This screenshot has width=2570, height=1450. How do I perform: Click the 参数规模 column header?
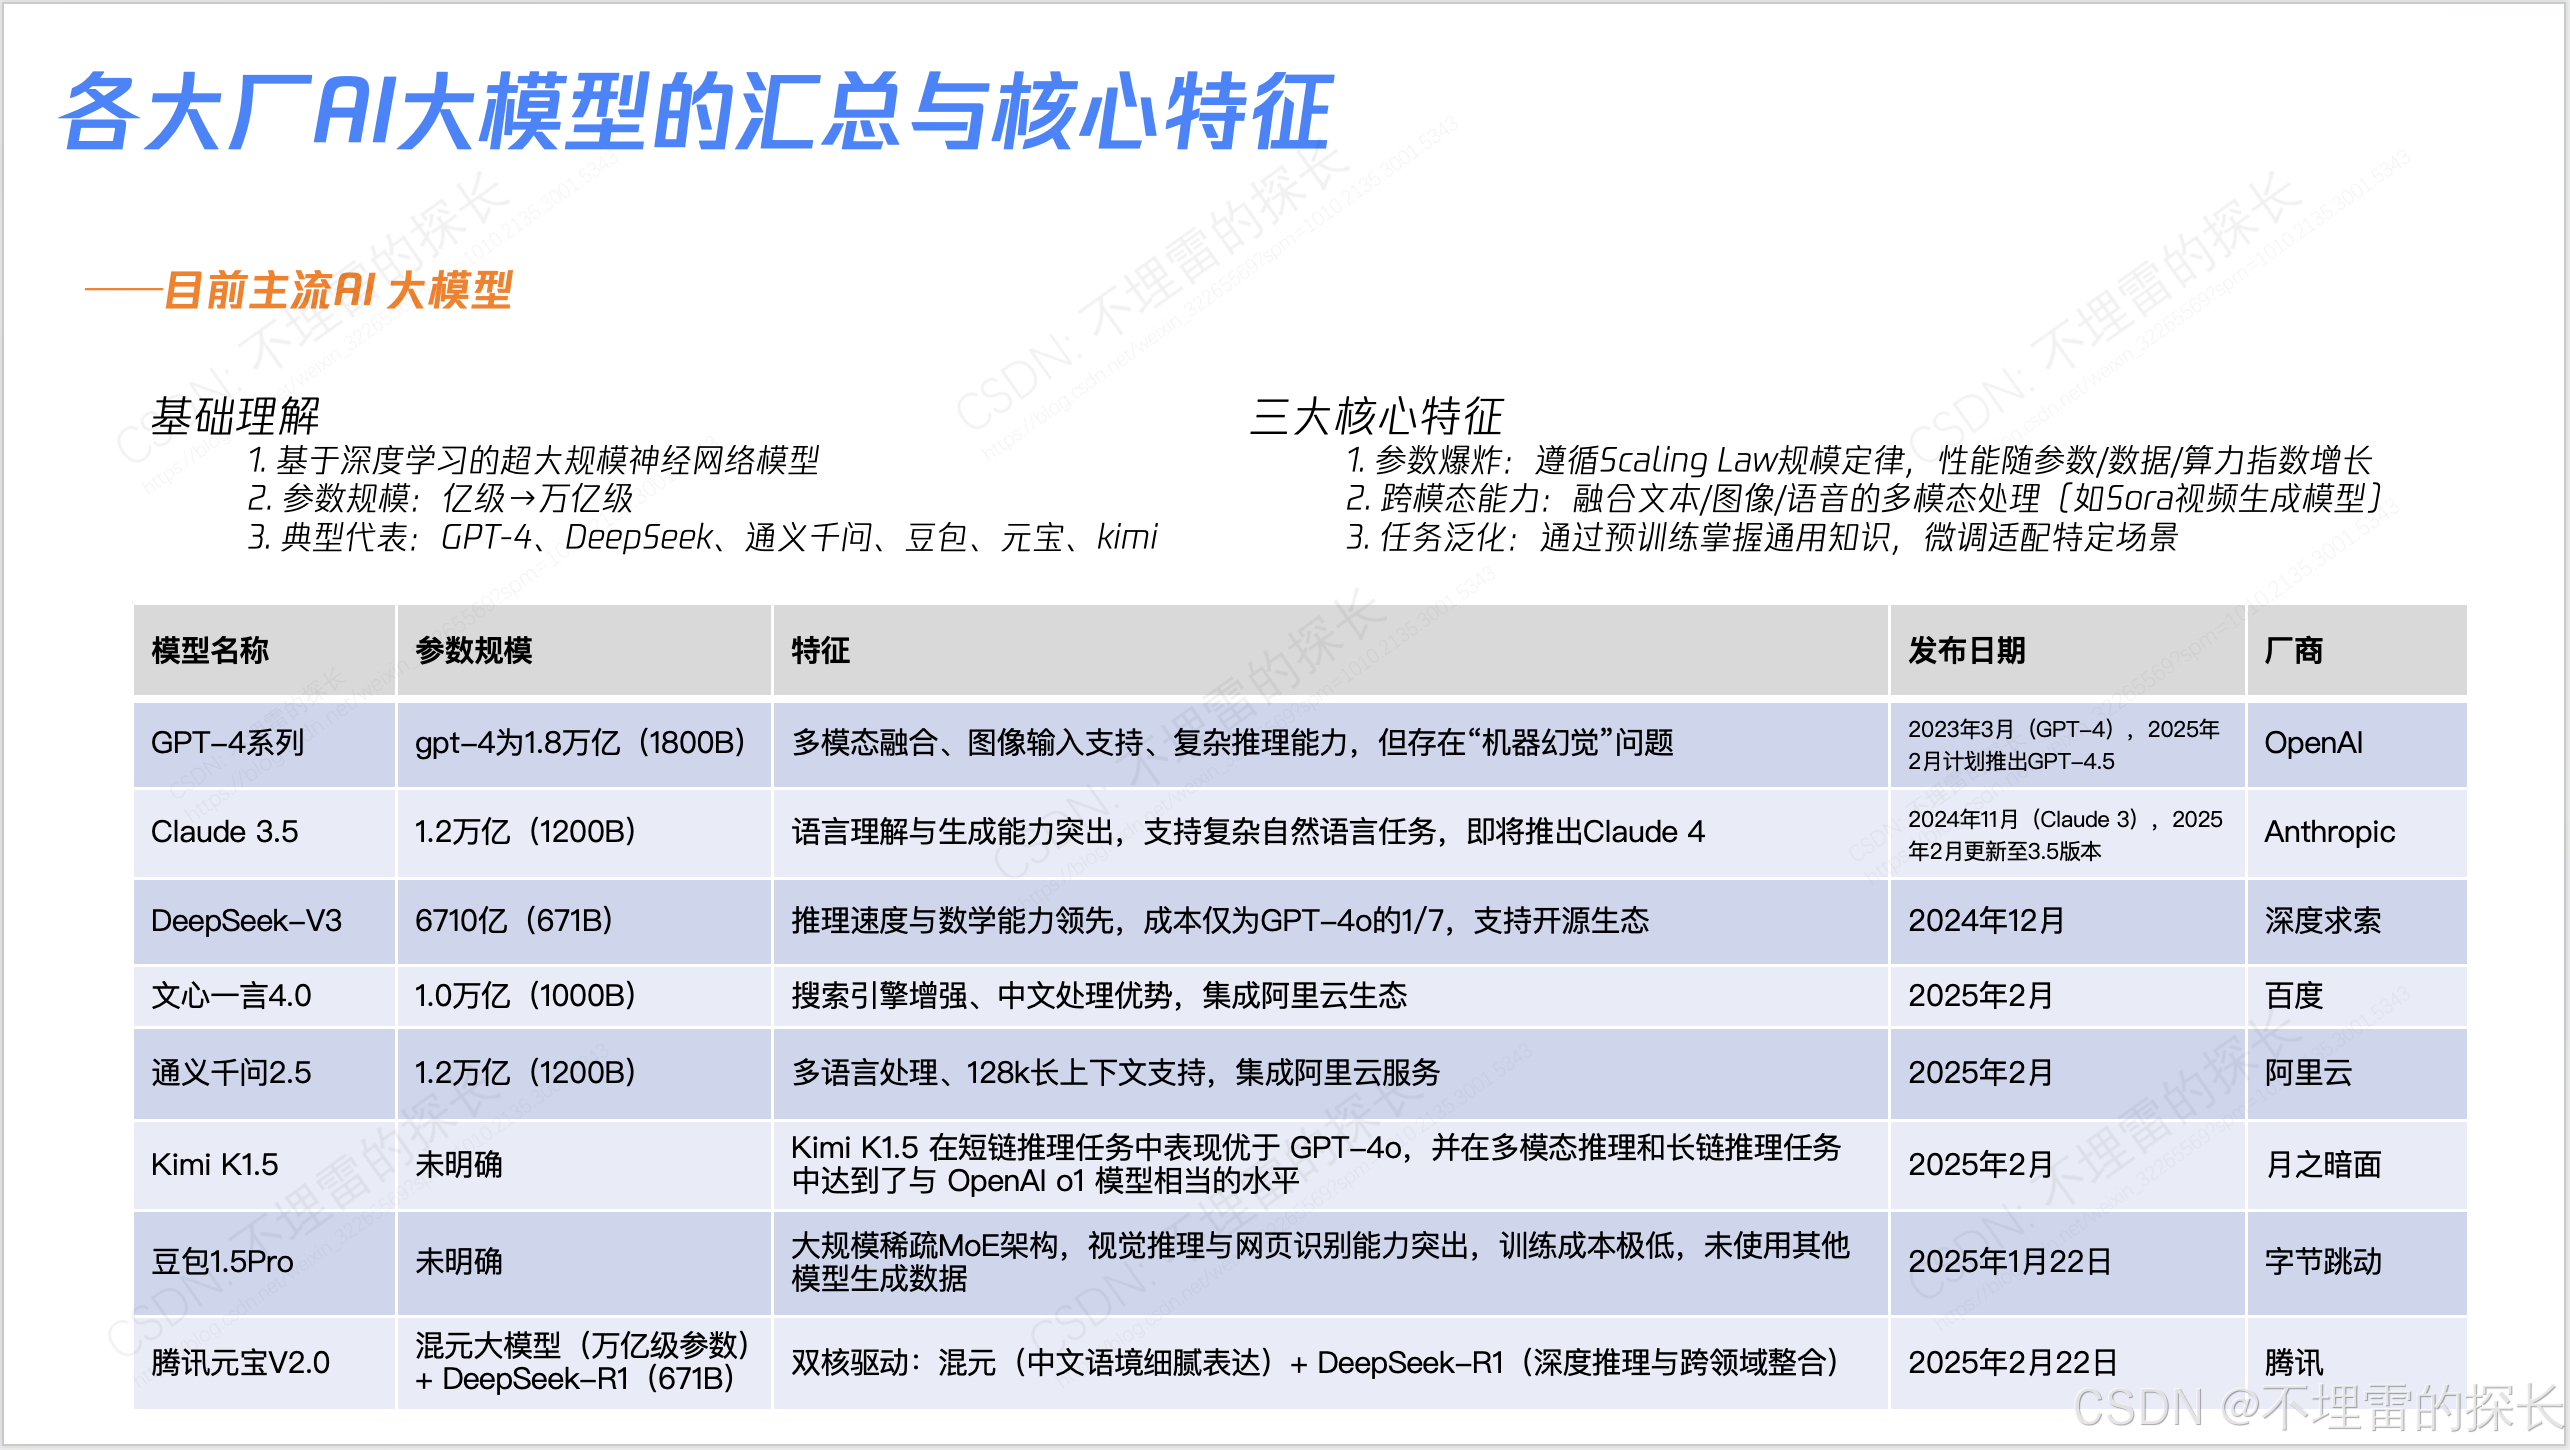474,651
